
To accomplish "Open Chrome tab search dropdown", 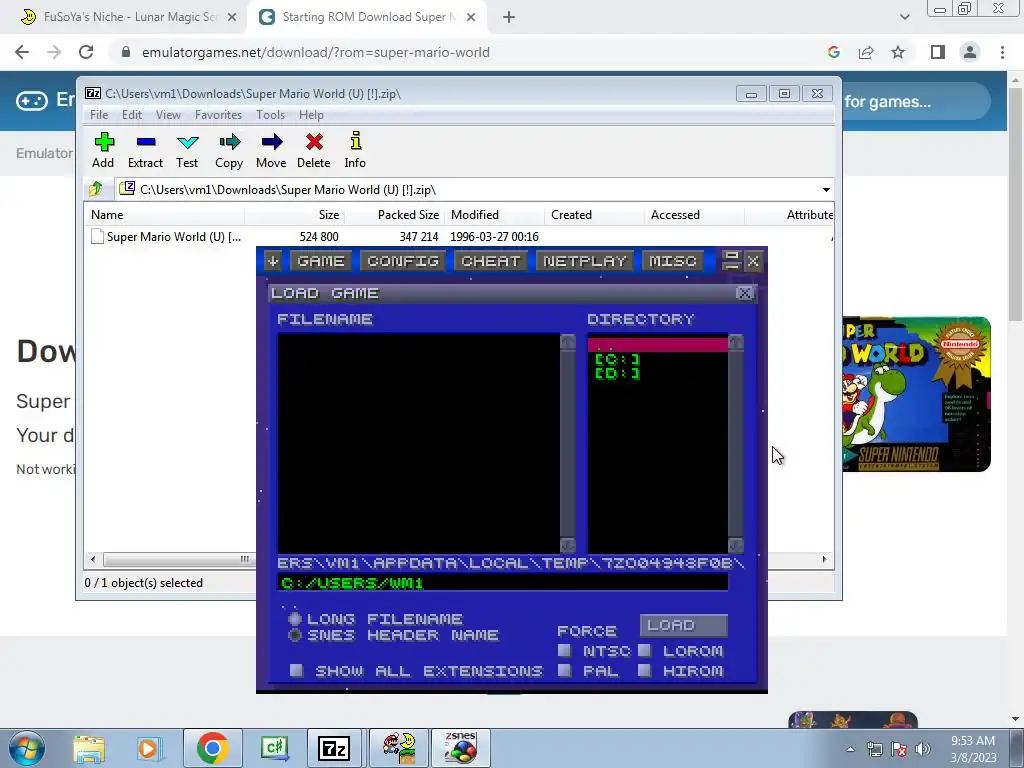I will [x=904, y=17].
